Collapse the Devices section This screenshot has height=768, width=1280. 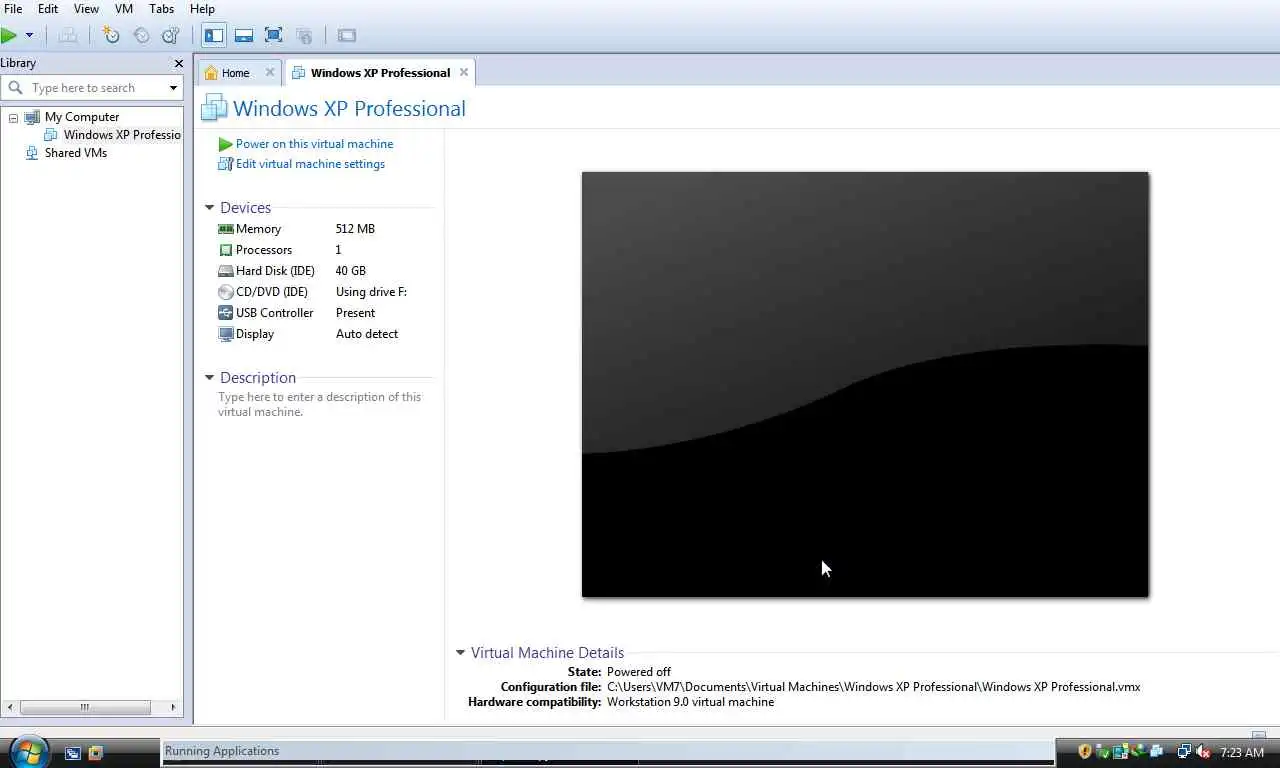coord(209,208)
